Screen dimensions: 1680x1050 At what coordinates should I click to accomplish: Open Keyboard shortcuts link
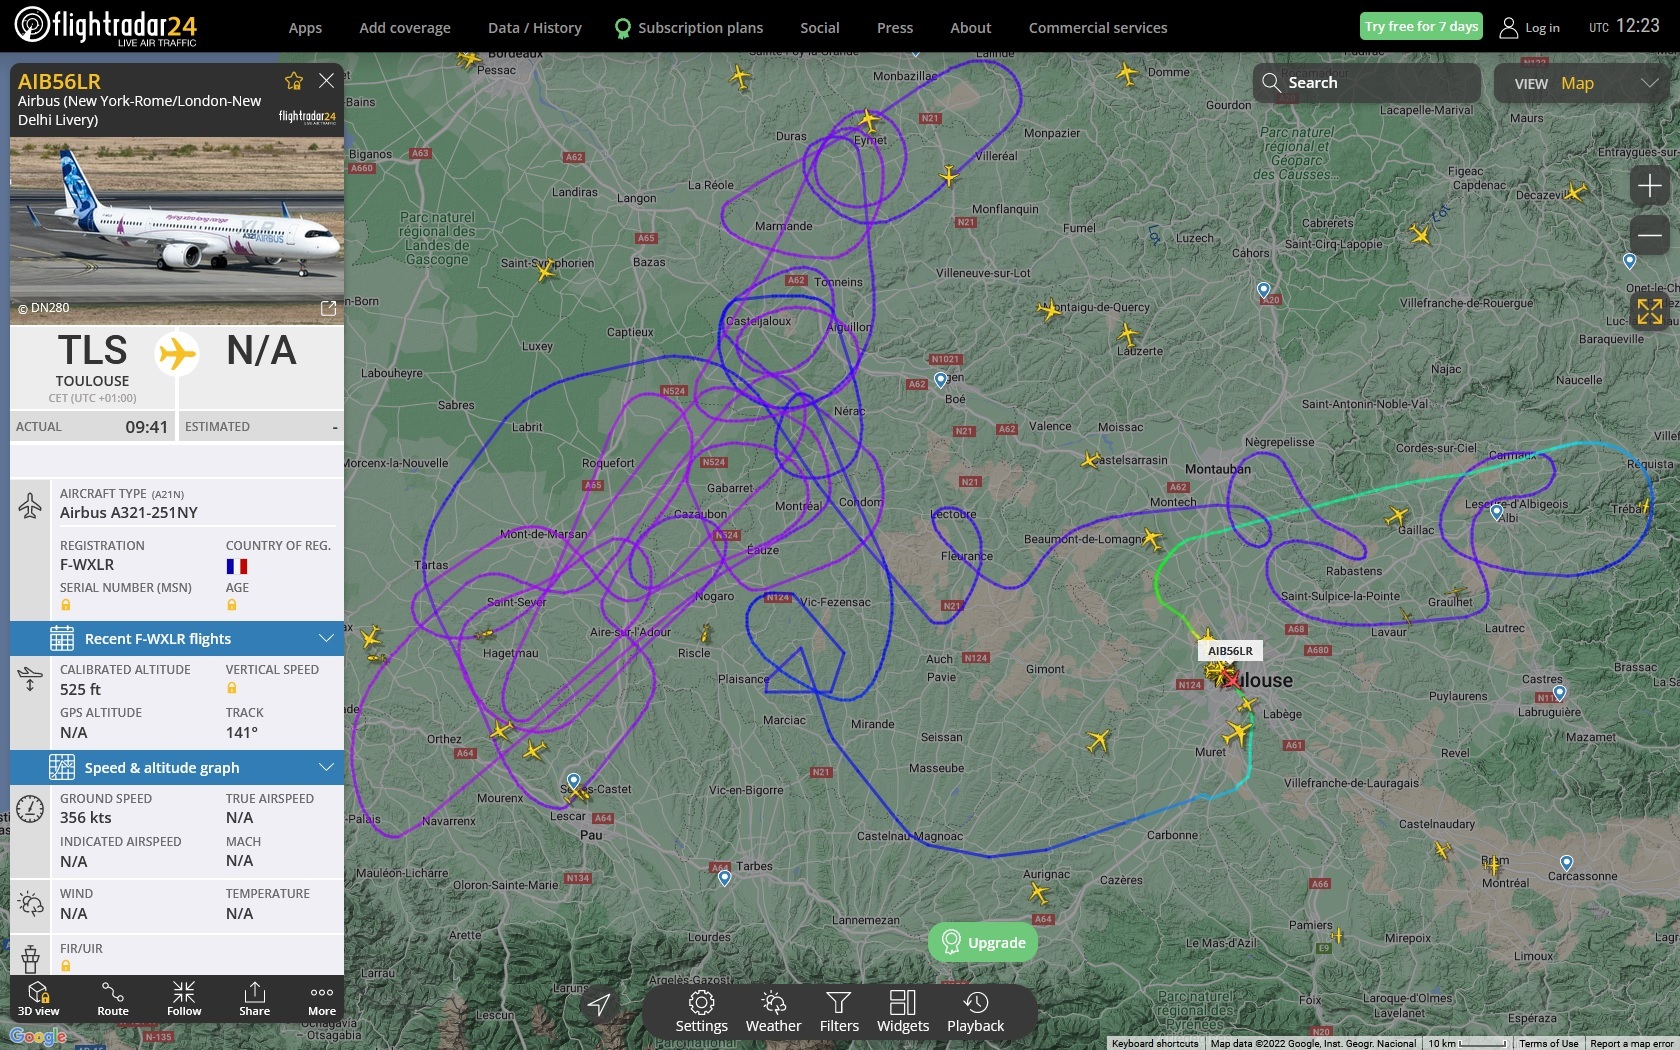[x=1155, y=1043]
